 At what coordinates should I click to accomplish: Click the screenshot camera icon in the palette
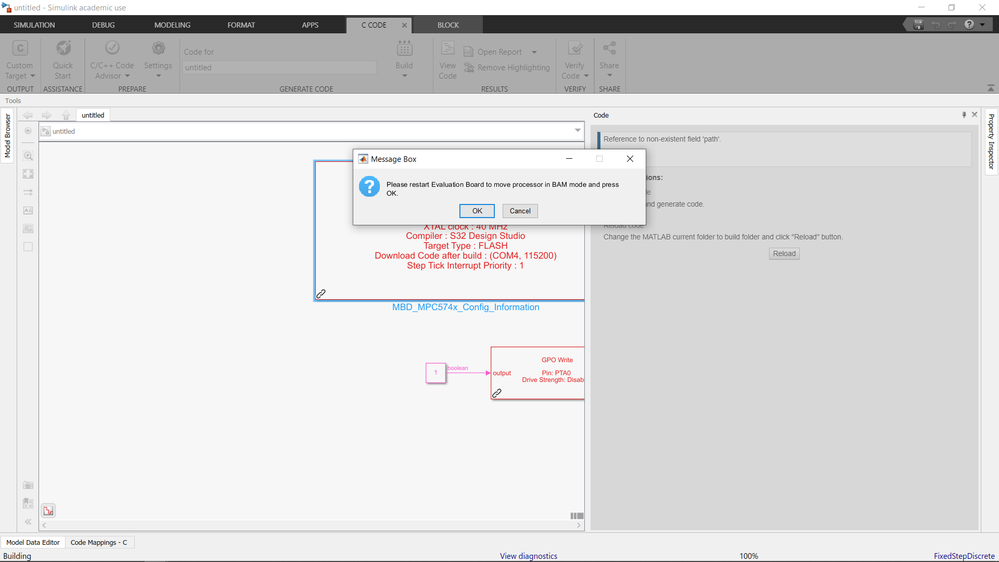28,486
